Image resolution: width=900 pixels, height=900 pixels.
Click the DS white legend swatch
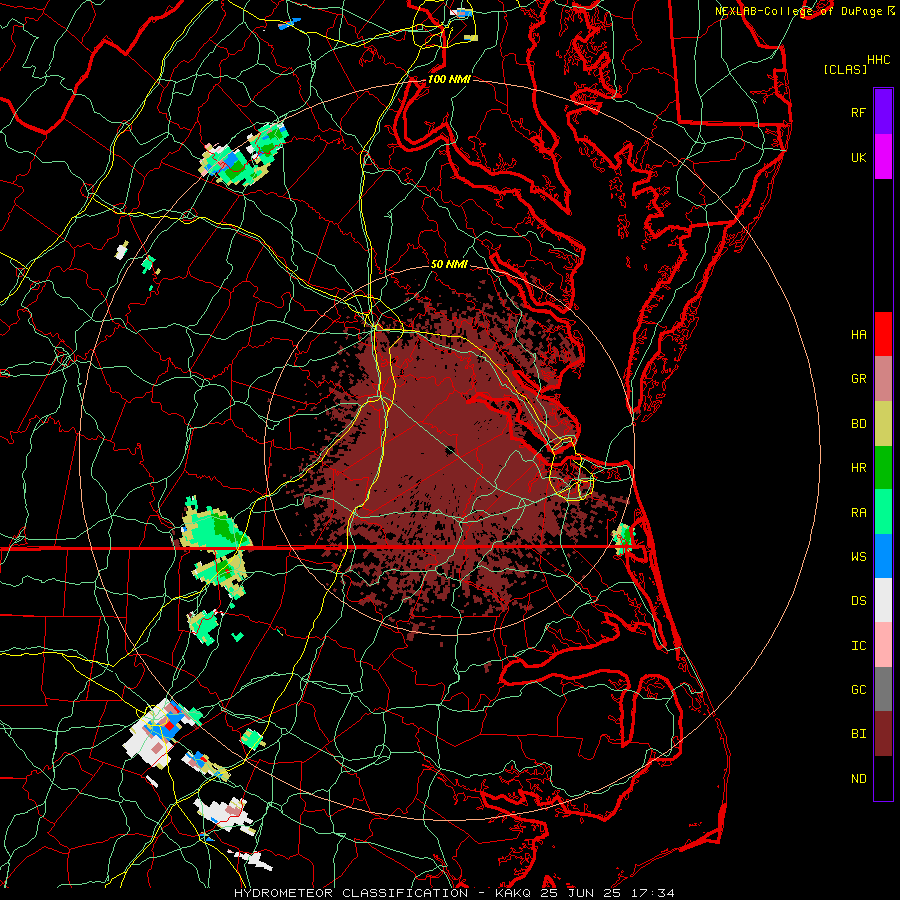click(x=883, y=600)
